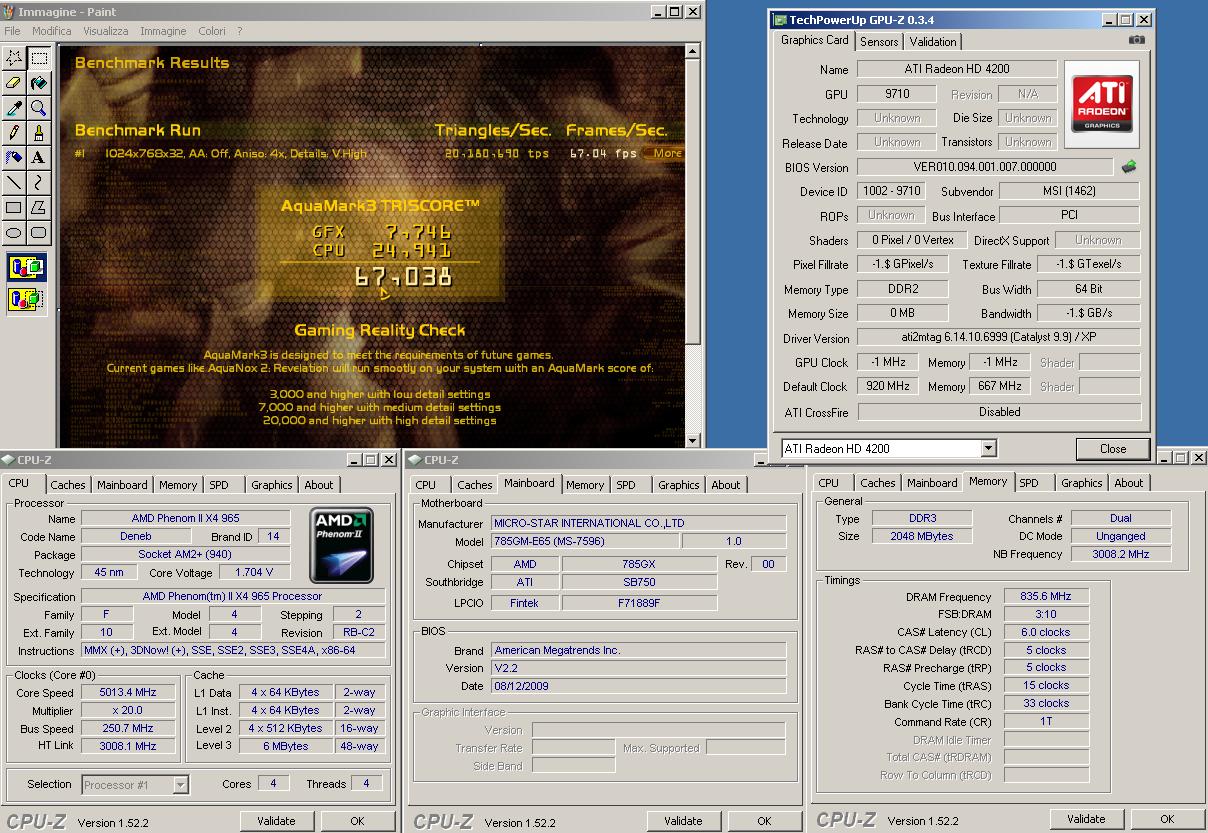
Task: Open the GPU-Z title bar icon menu
Action: 782,19
